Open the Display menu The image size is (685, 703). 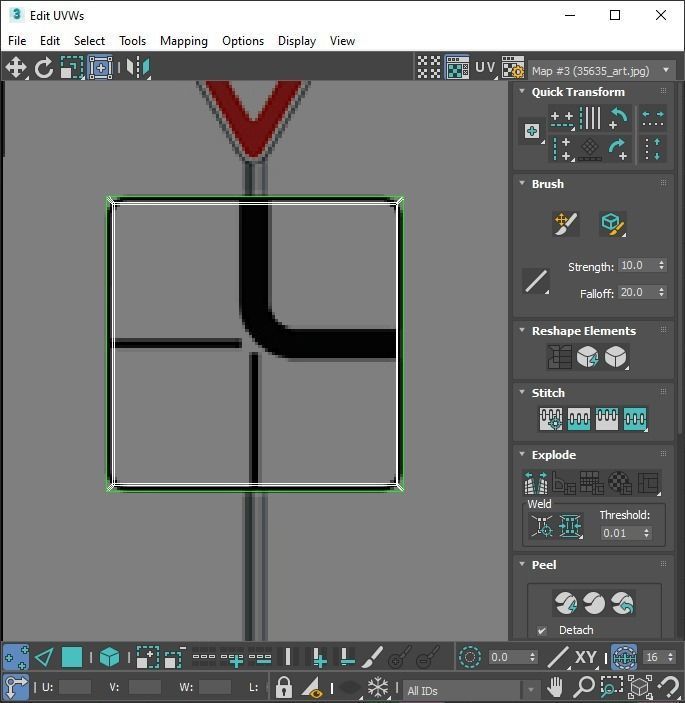(297, 41)
